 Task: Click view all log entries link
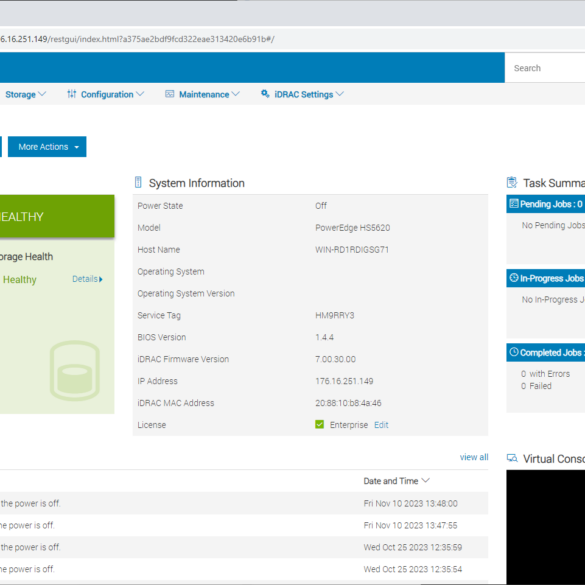pos(474,457)
